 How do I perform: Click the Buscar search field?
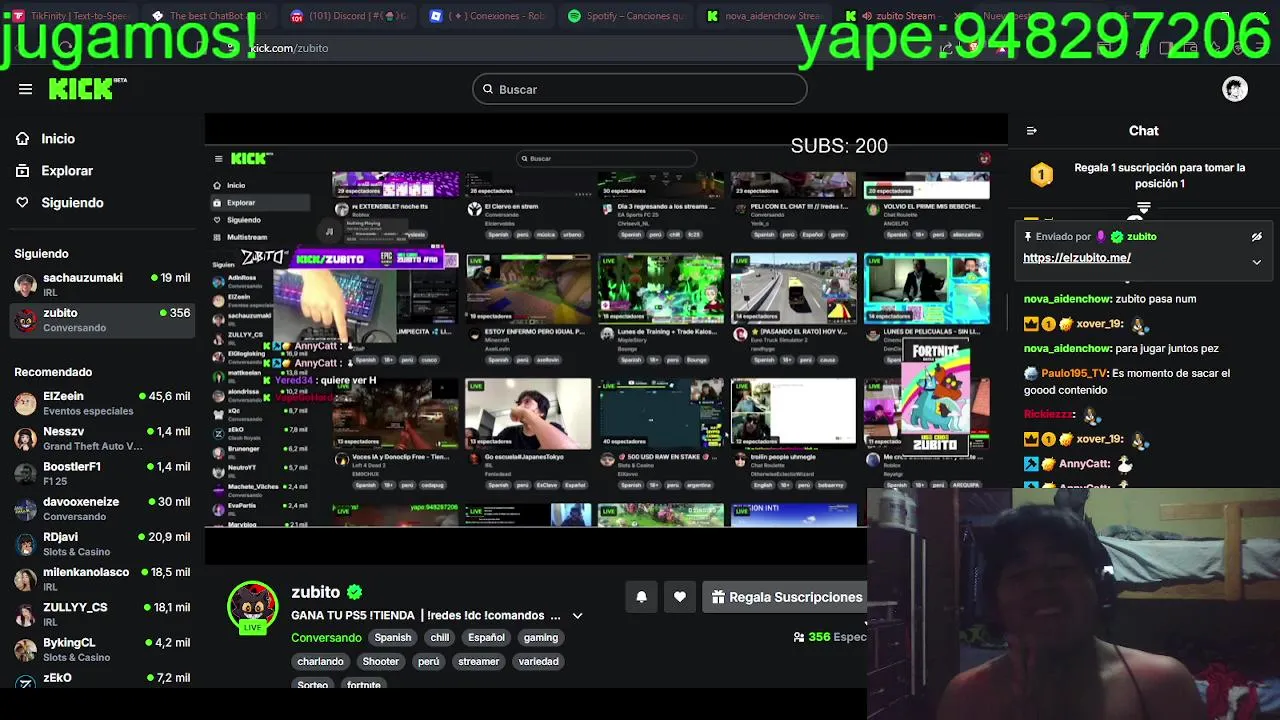click(x=640, y=89)
